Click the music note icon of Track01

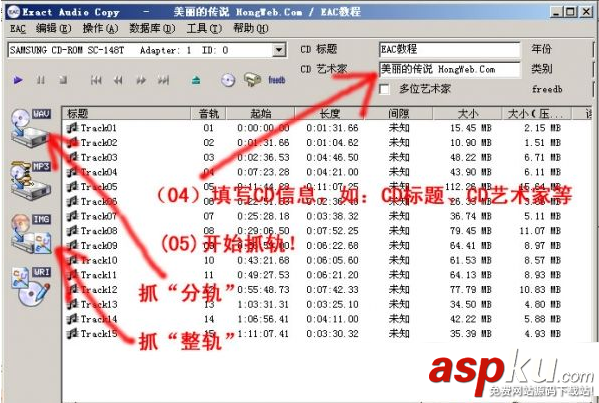[x=72, y=128]
